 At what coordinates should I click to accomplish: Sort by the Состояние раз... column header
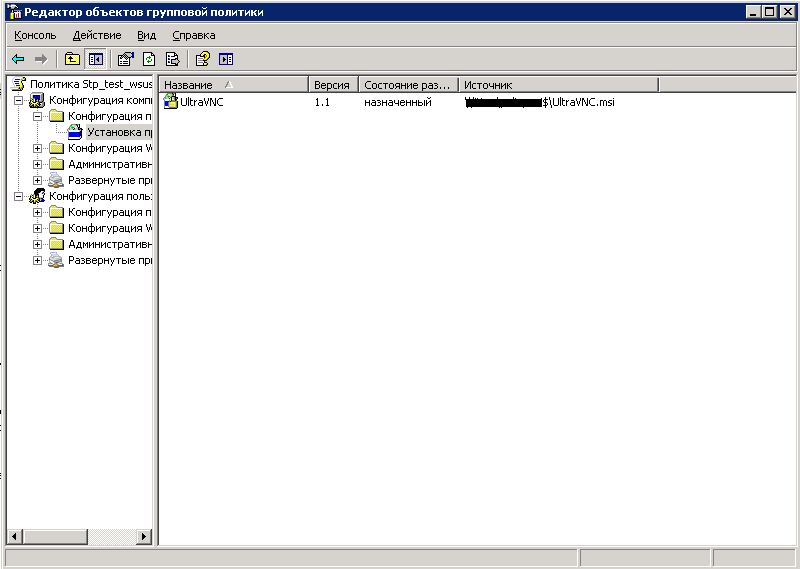[x=409, y=85]
